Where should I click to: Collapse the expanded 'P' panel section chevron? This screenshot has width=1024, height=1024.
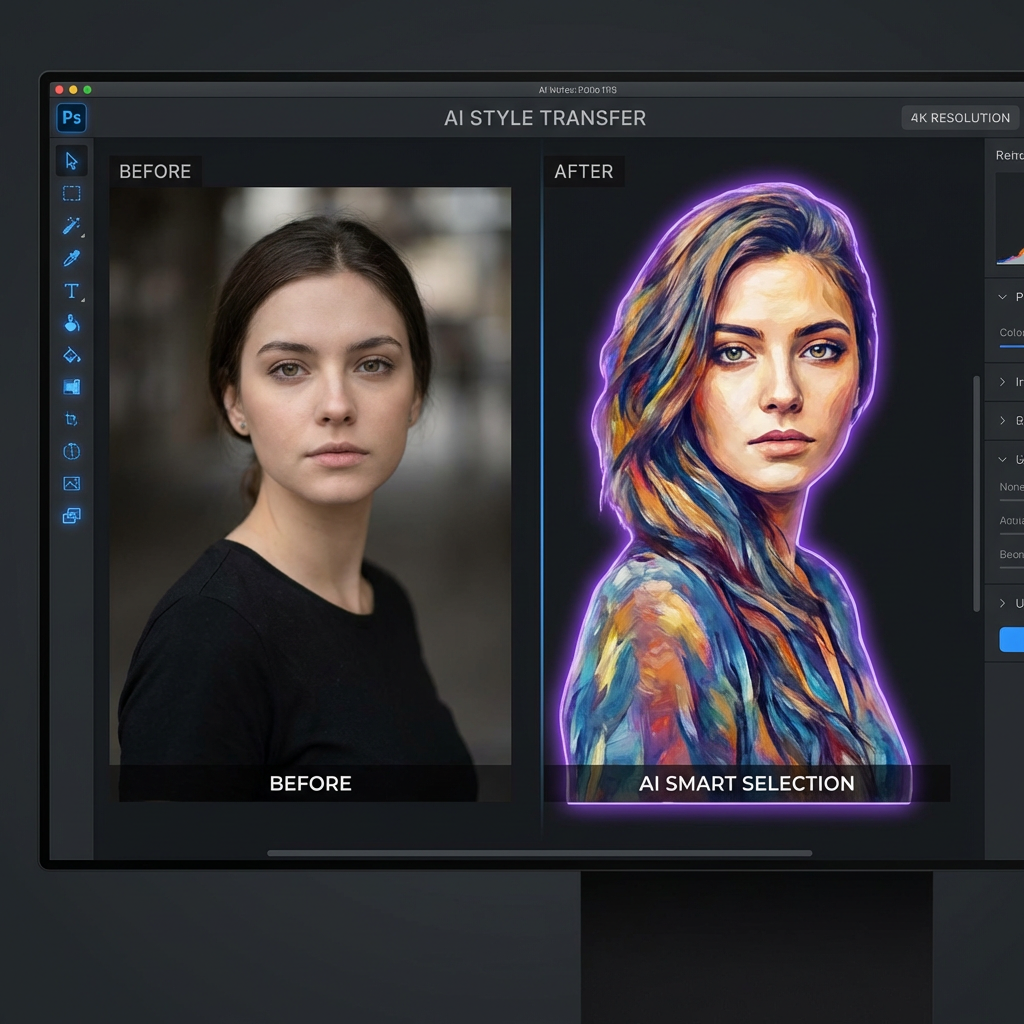(1002, 297)
